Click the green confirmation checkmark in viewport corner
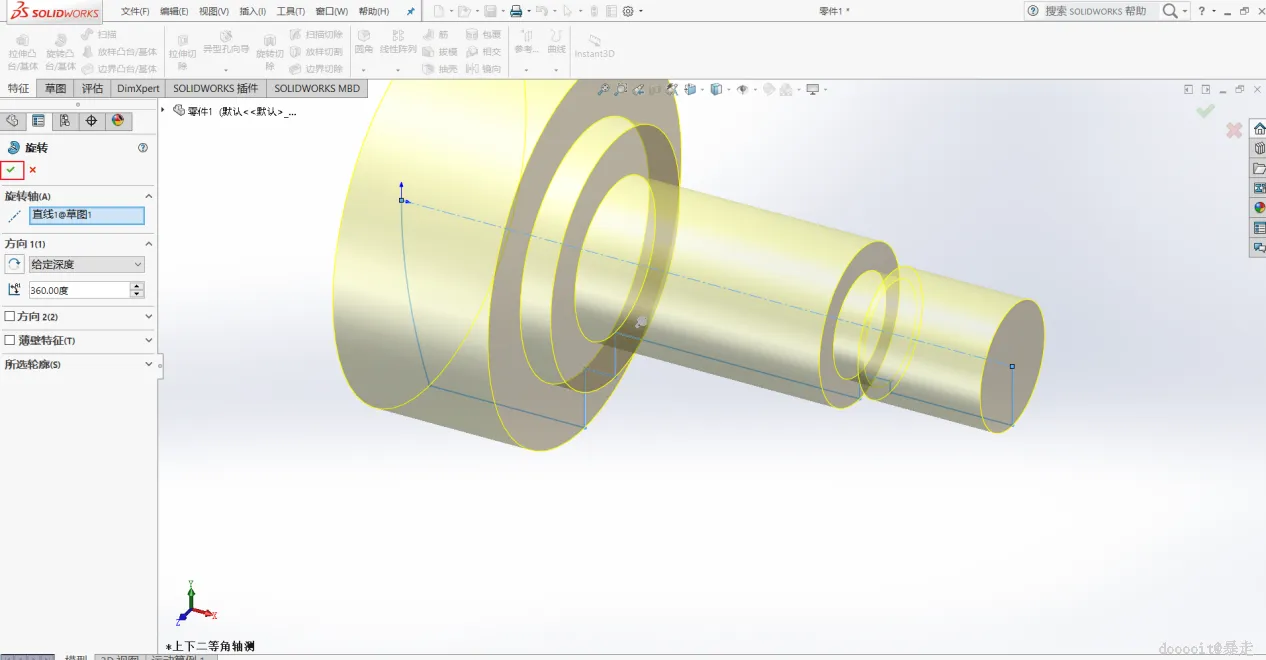The image size is (1266, 660). [1205, 111]
